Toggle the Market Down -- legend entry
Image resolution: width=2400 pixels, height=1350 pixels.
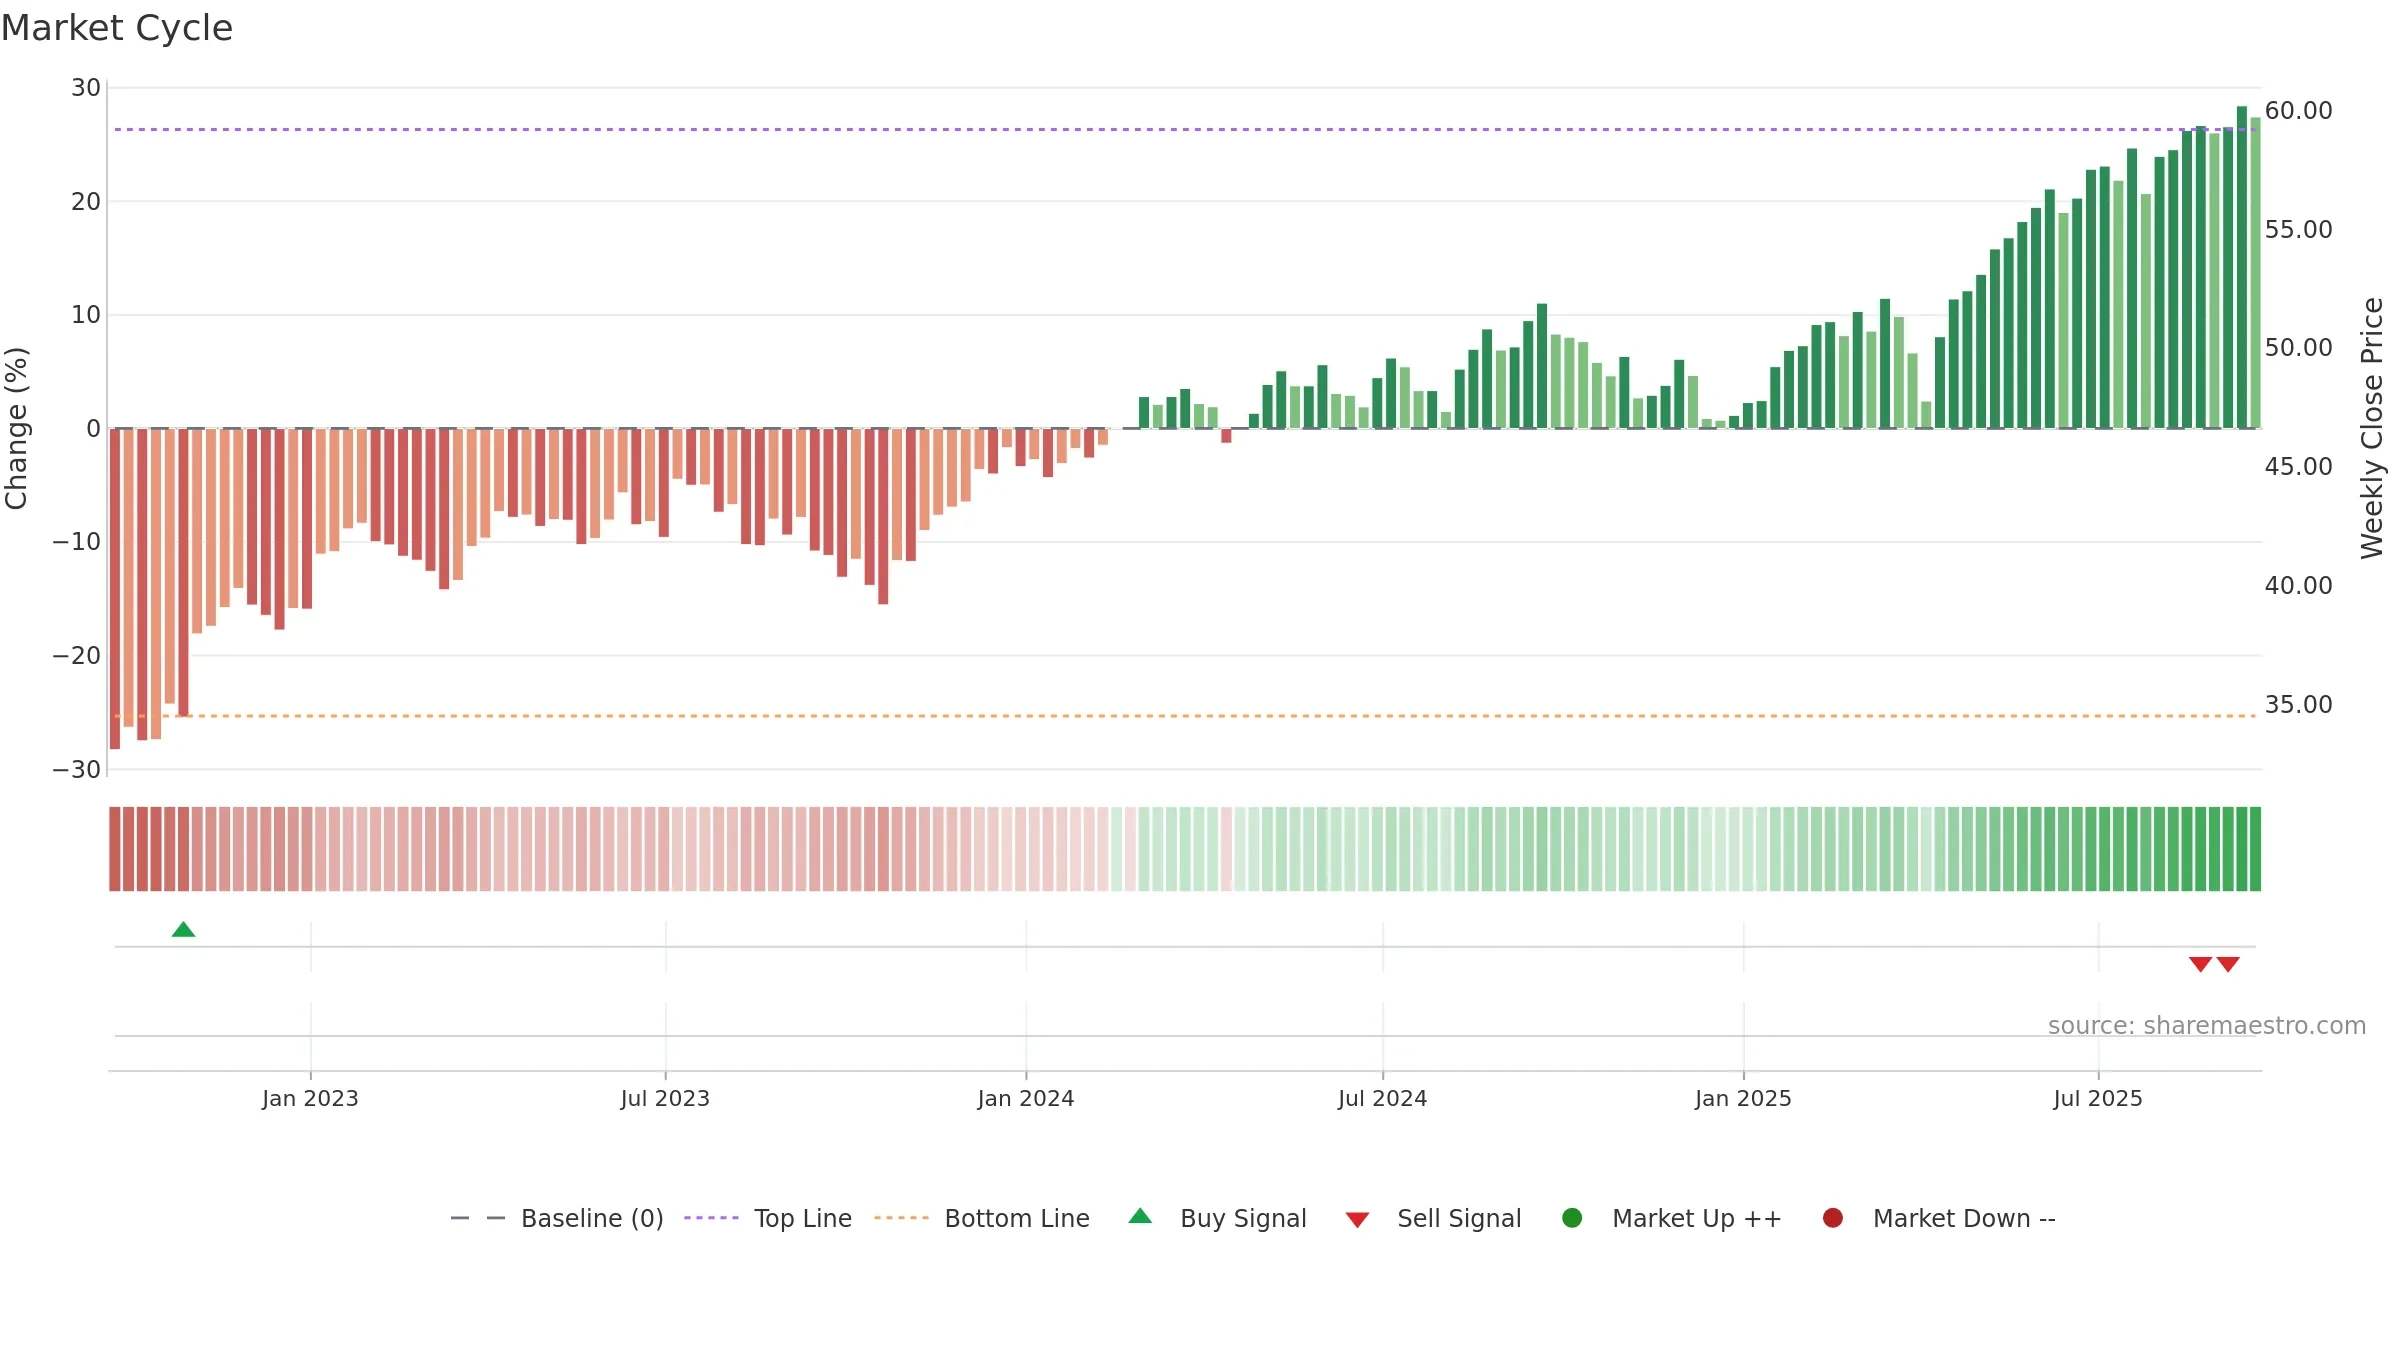click(1939, 1218)
